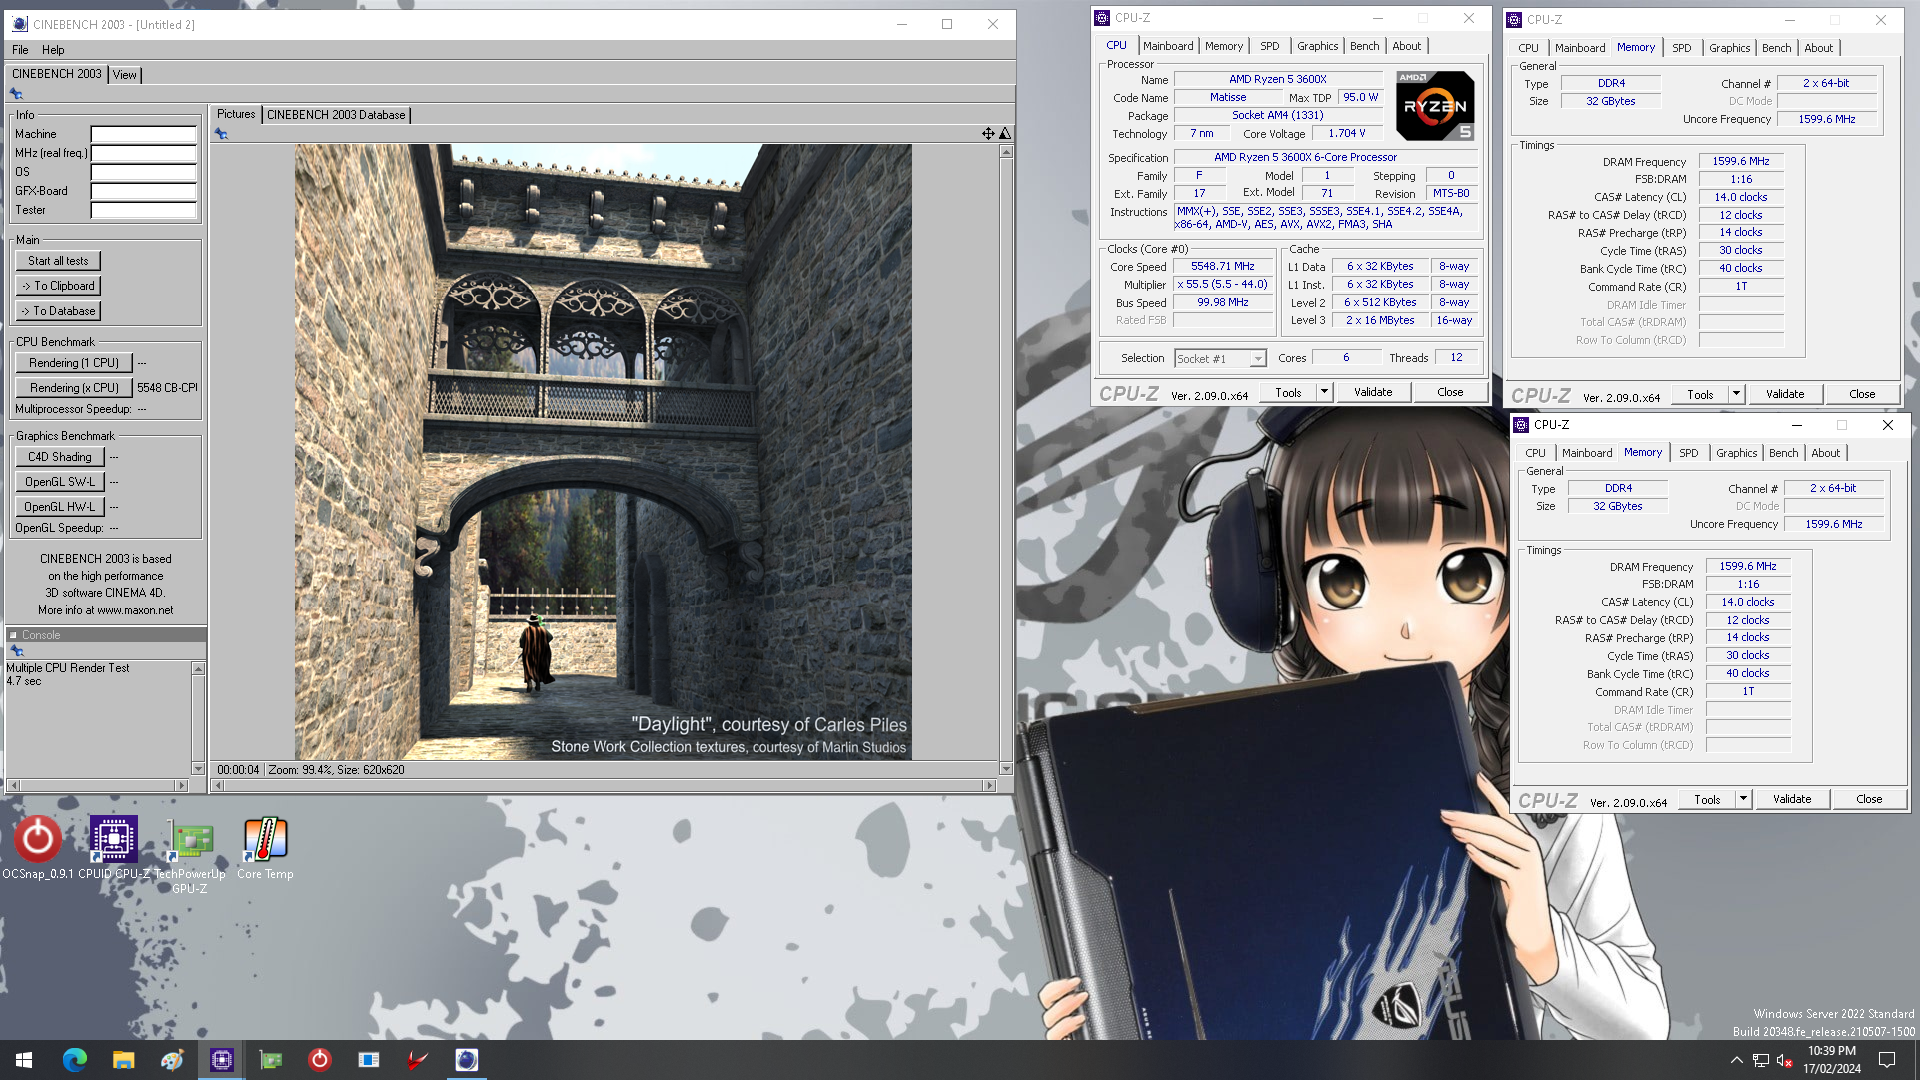Click the pin icon in Pictures panel
The image size is (1920, 1080).
221,134
